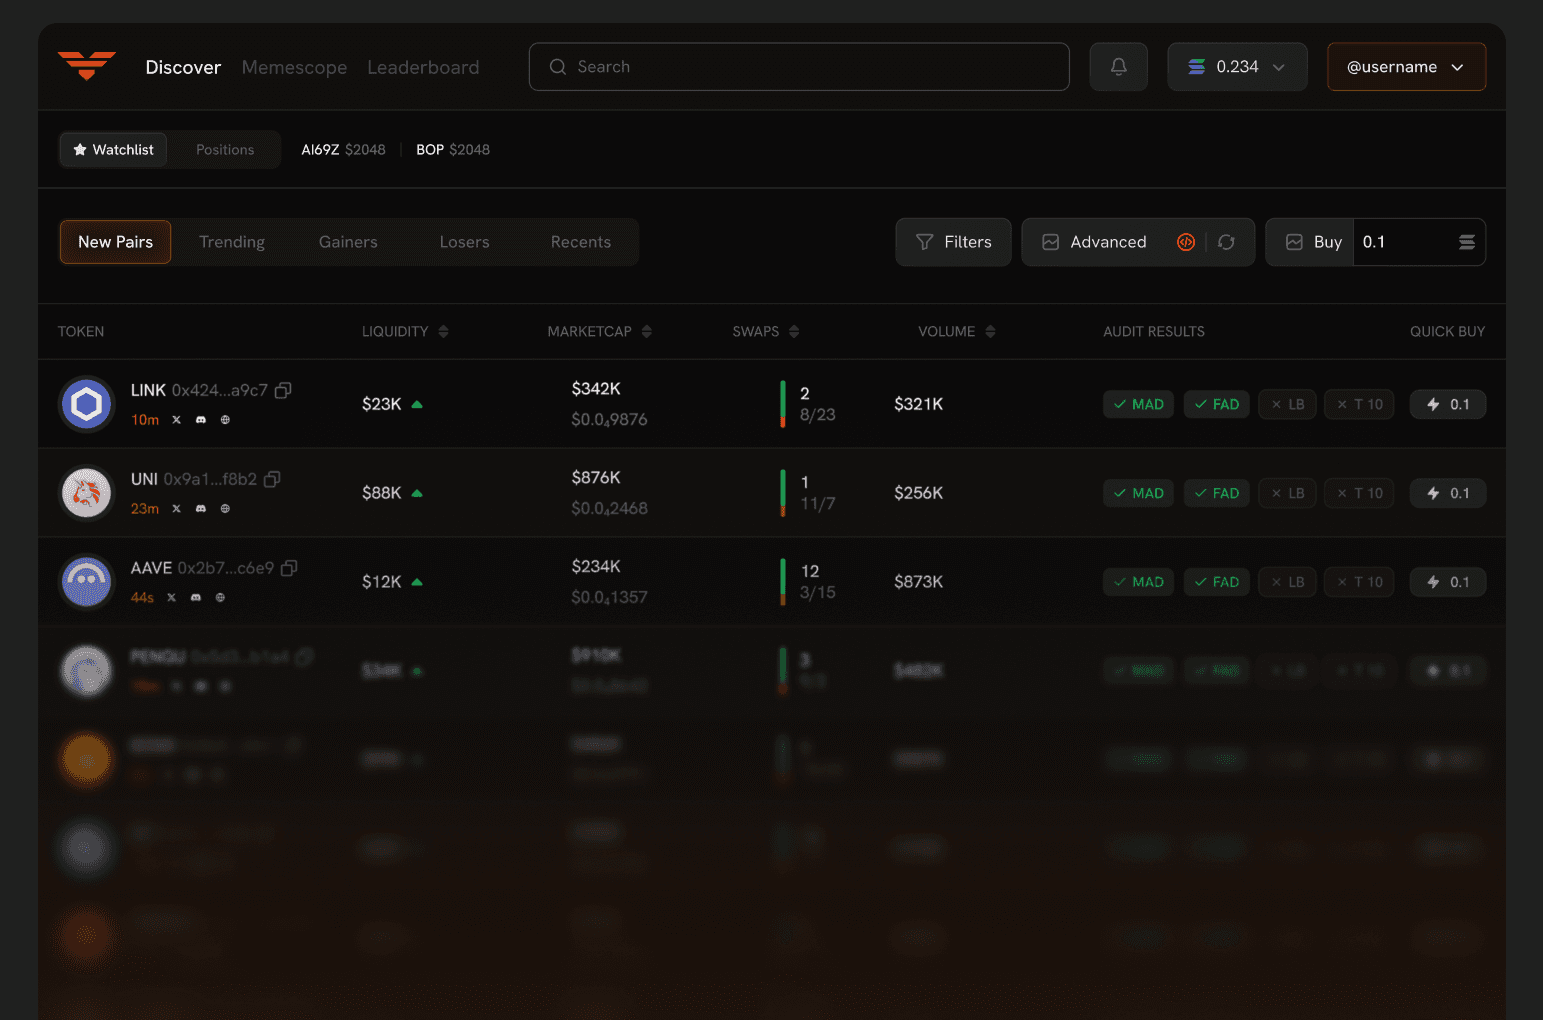Quick buy 0.1 of AAVE
The height and width of the screenshot is (1020, 1543).
(1447, 582)
